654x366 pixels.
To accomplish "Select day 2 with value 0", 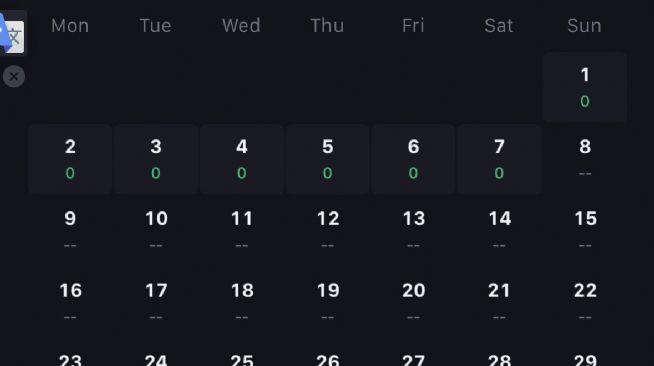I will [x=70, y=159].
